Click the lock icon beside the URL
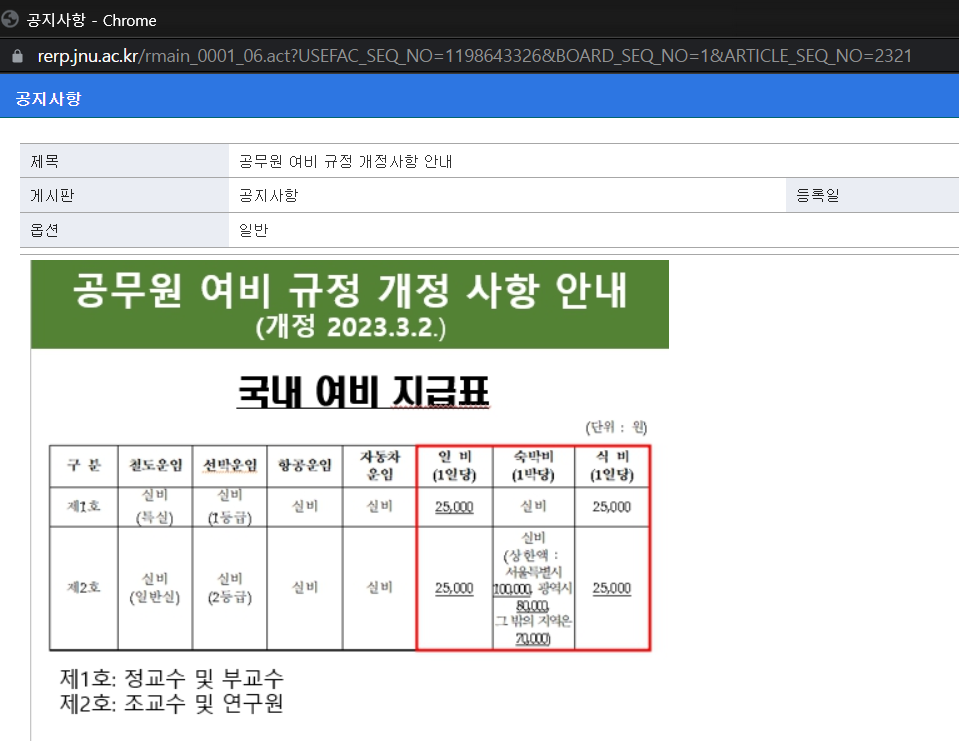 (15, 56)
